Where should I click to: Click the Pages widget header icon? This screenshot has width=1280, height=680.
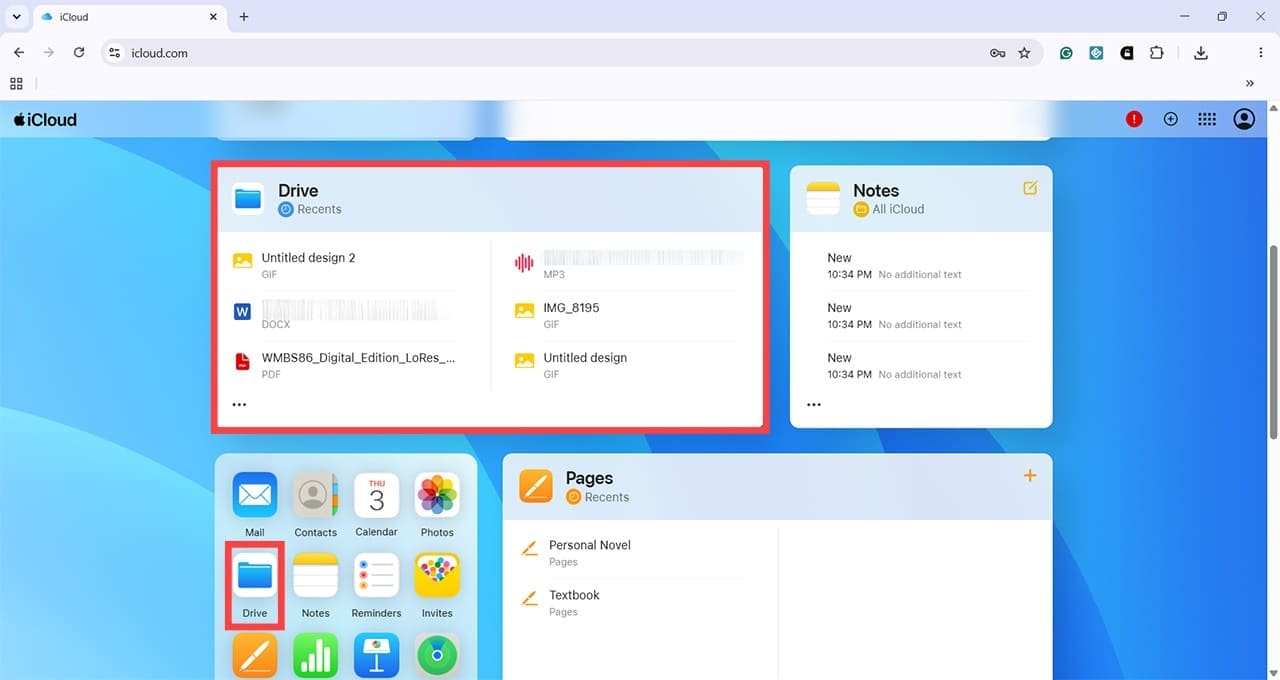pos(536,486)
